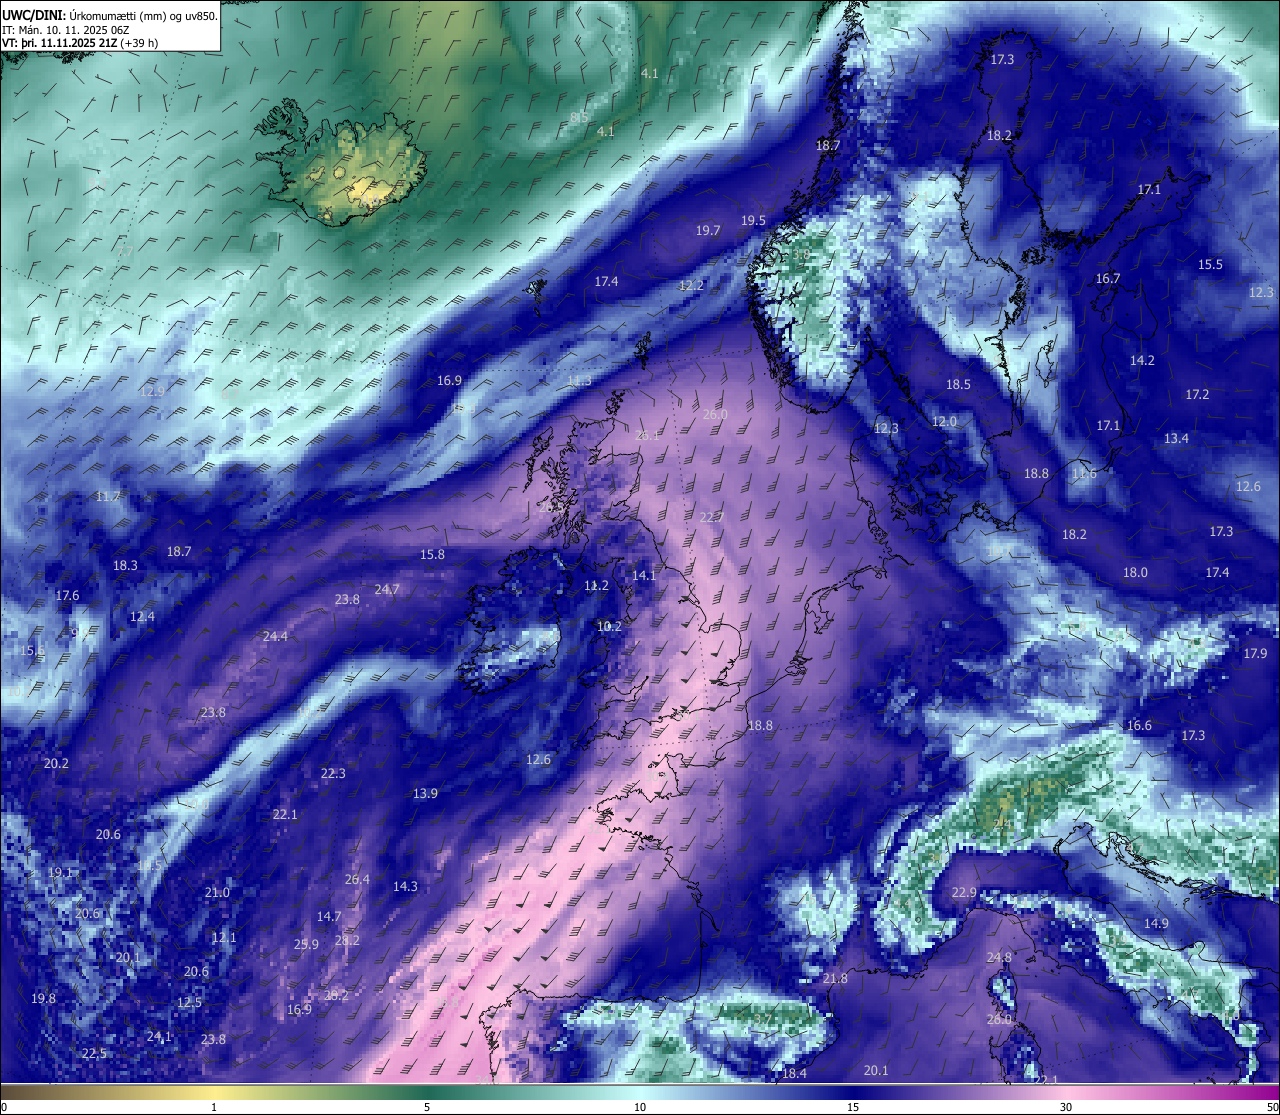
Task: Click the 16.7 value label
Action: click(x=1108, y=278)
